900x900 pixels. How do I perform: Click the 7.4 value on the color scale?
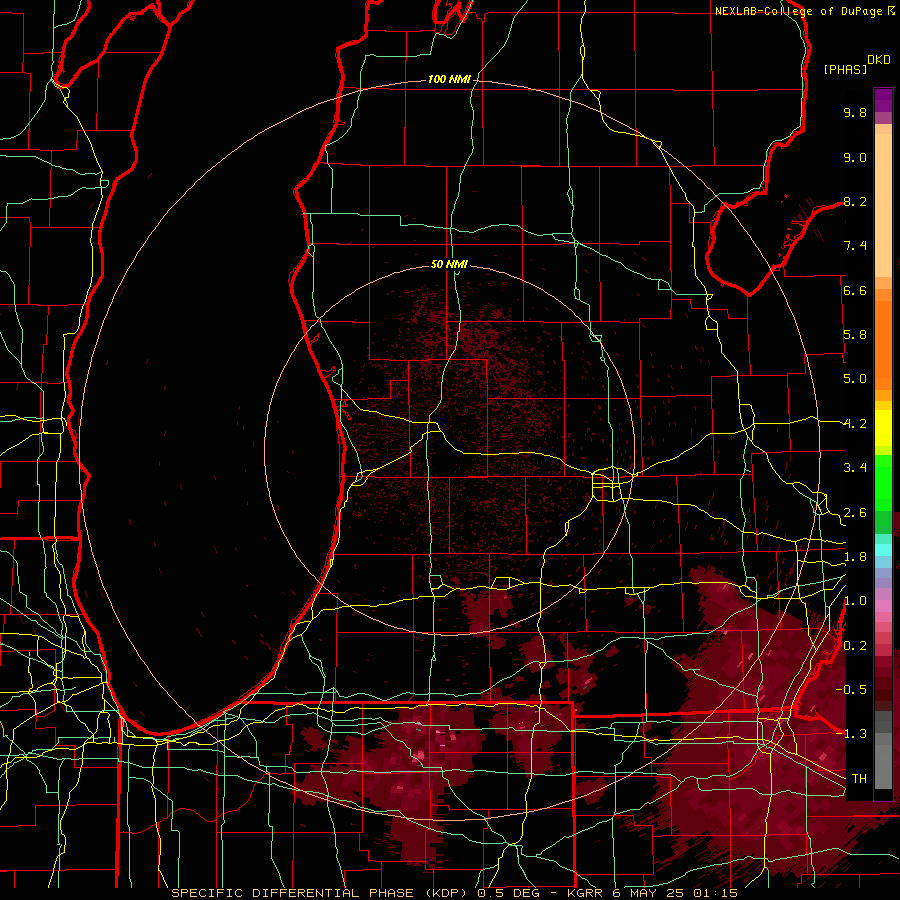coord(855,246)
